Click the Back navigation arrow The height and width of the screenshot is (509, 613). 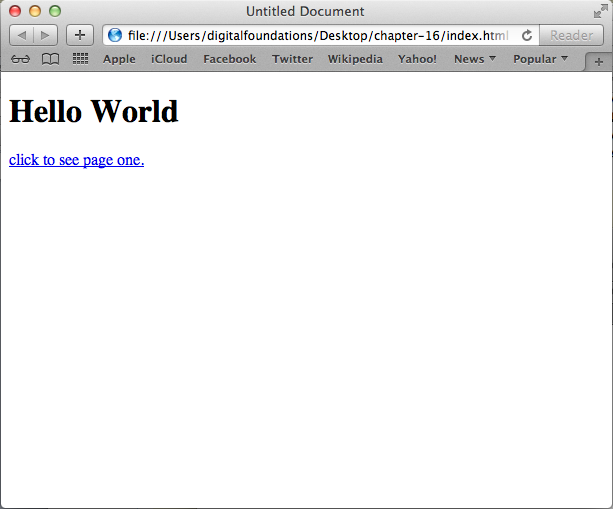click(22, 35)
